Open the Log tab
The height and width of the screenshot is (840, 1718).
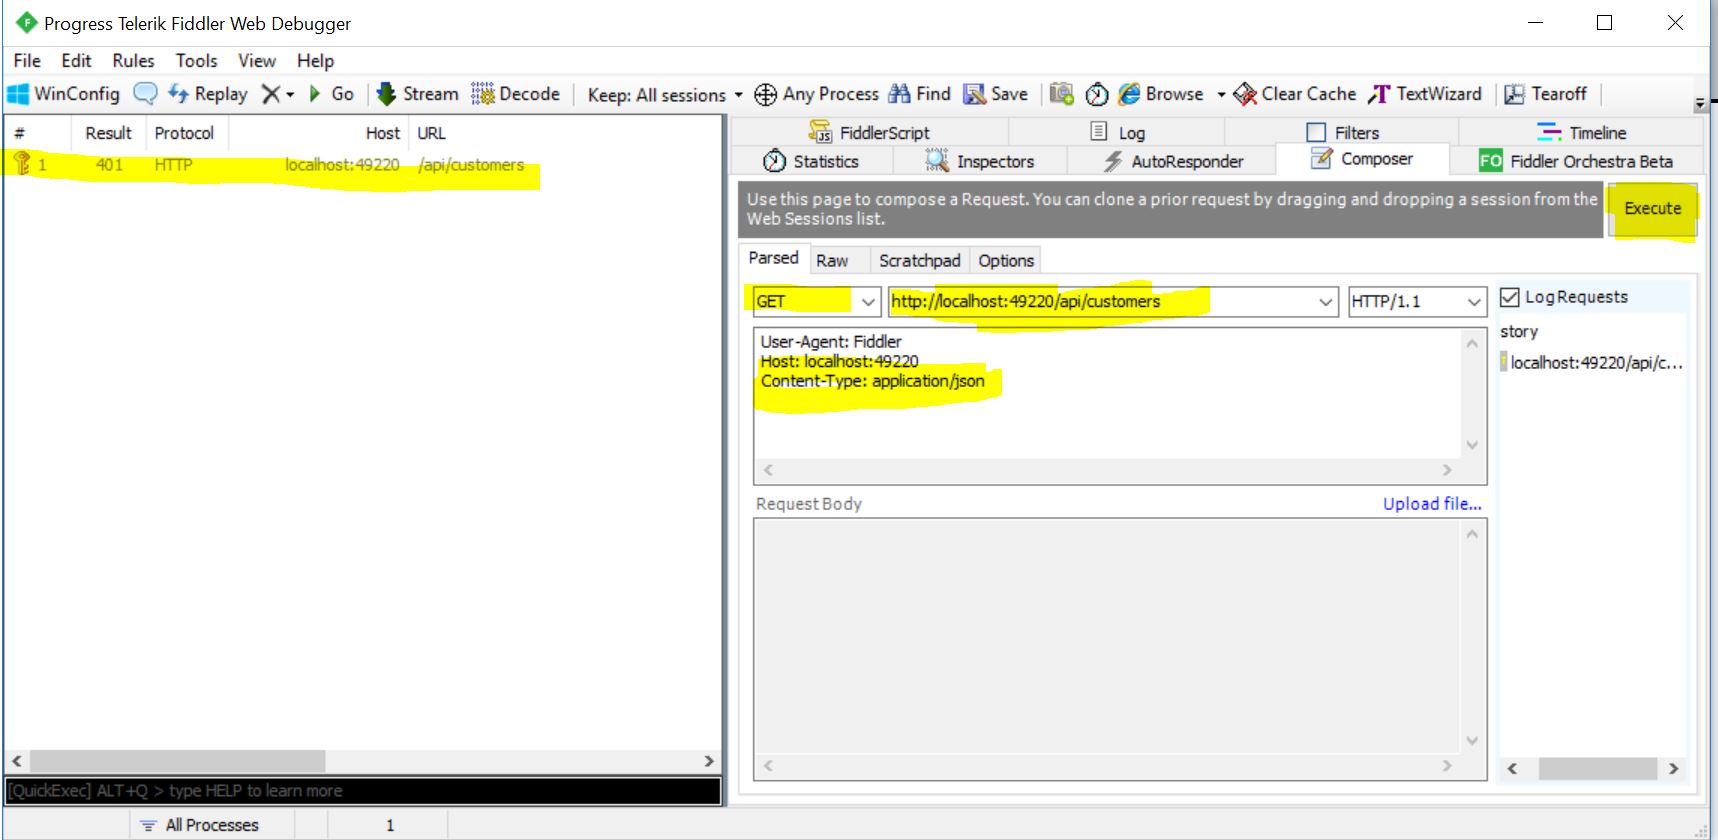click(x=1118, y=132)
